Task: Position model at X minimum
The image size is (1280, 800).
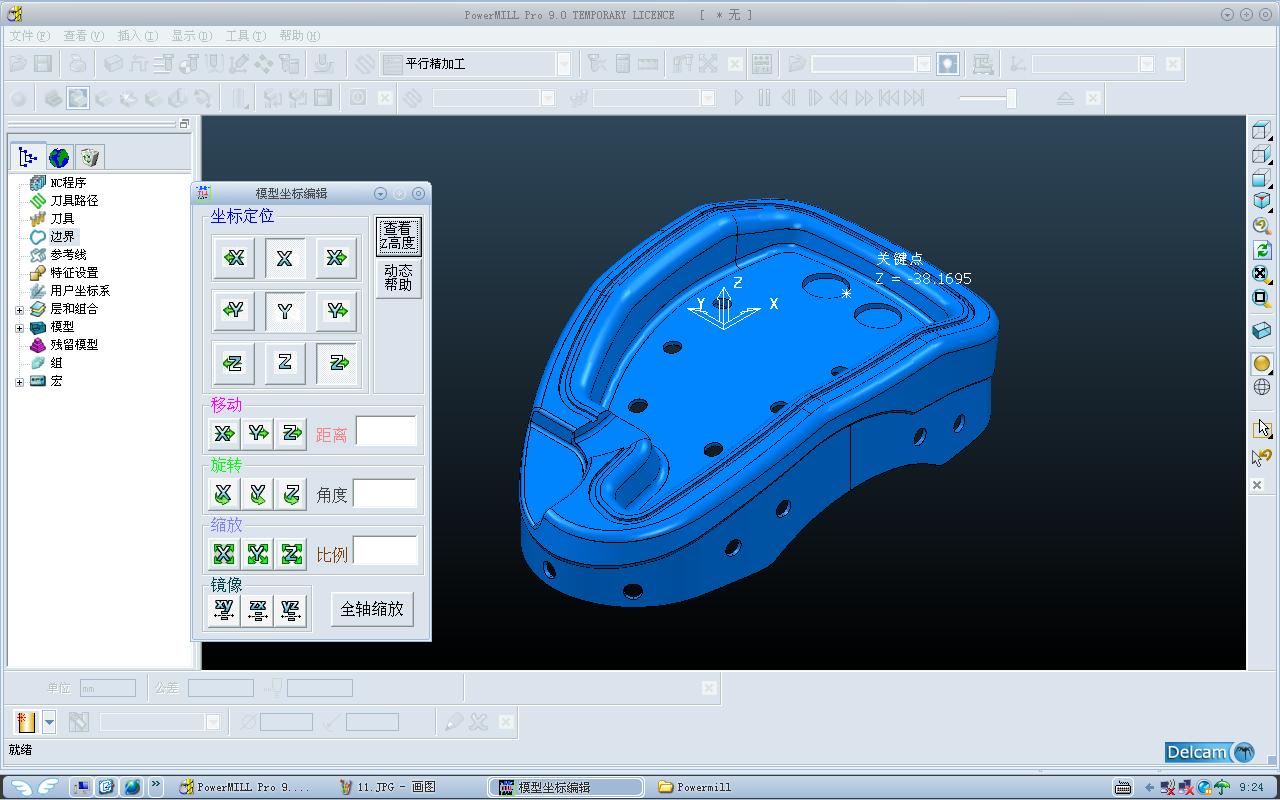Action: tap(234, 258)
